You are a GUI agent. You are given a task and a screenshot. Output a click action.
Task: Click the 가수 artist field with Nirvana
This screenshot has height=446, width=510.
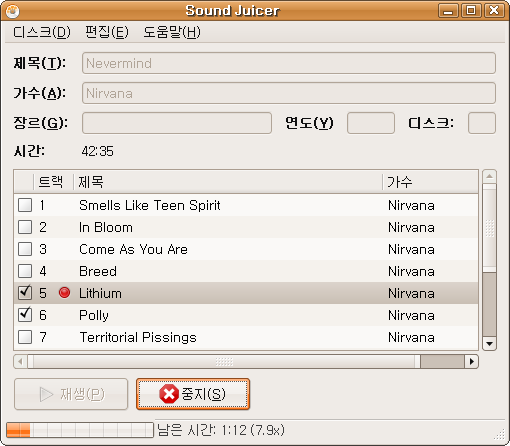[x=289, y=93]
